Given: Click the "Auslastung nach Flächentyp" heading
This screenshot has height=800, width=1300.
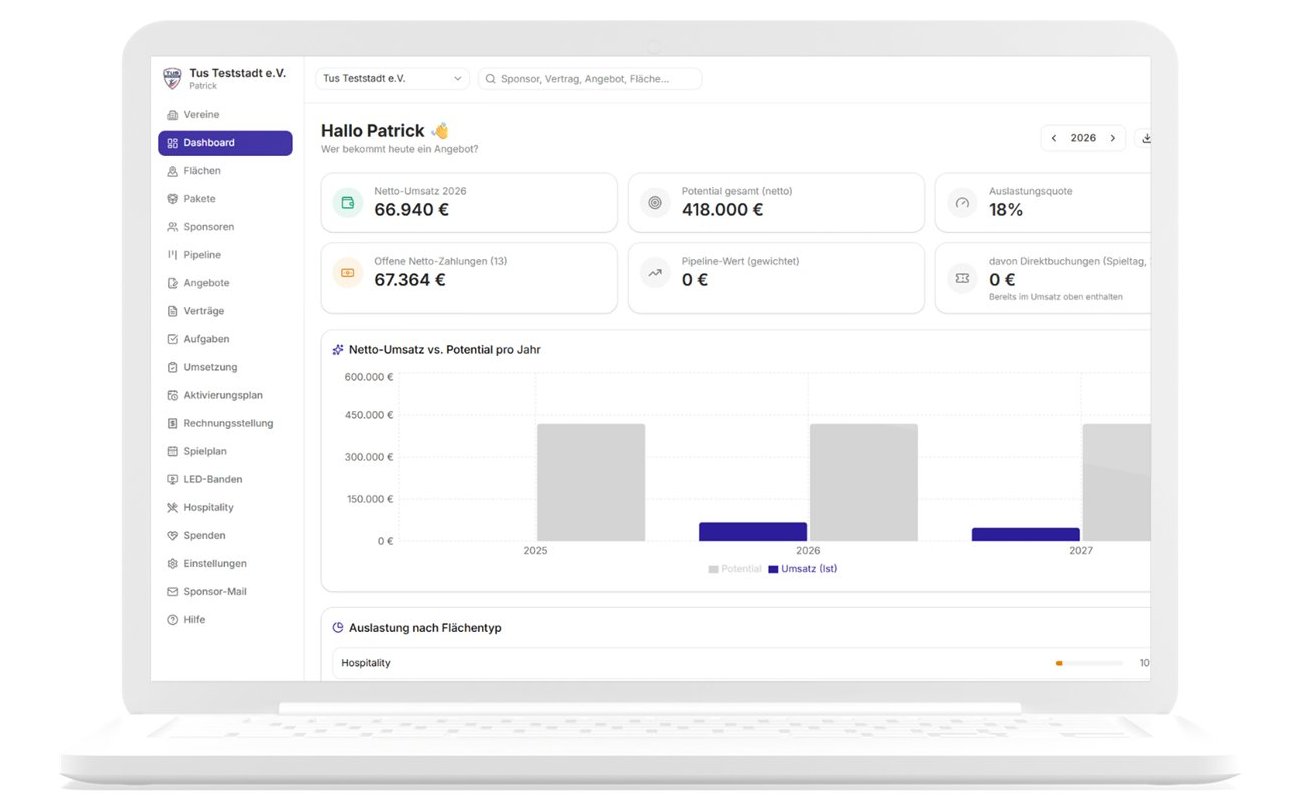Looking at the screenshot, I should 425,628.
